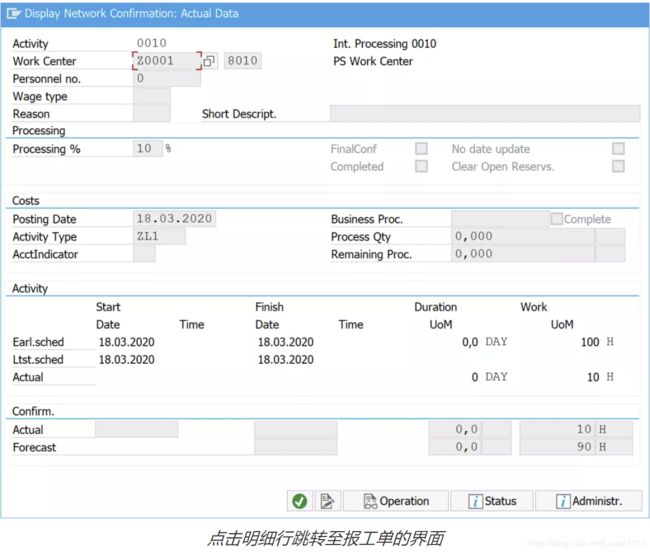Open the Operation details button
The width and height of the screenshot is (650, 553).
(x=396, y=501)
